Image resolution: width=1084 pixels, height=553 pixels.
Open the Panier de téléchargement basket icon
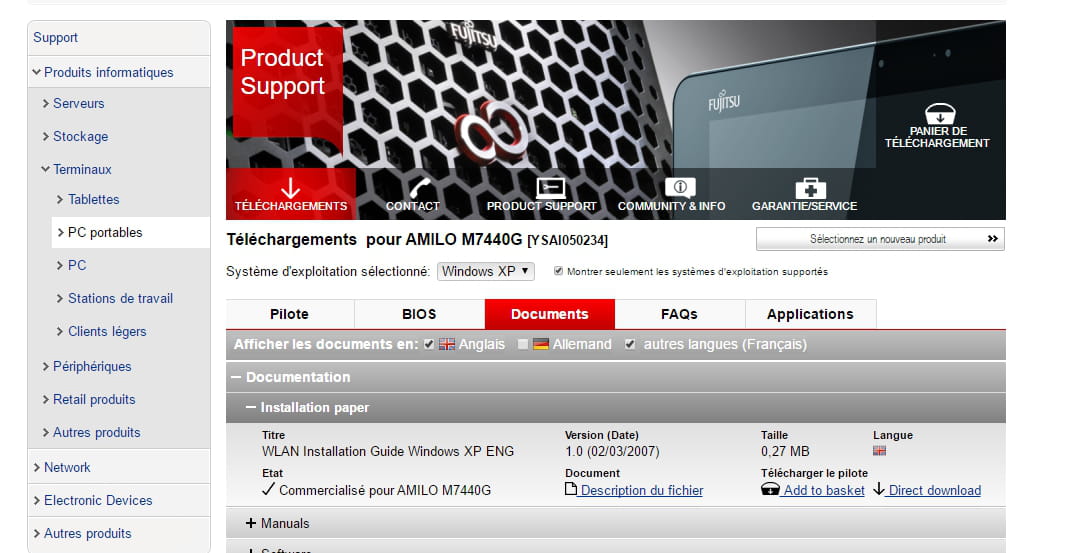(940, 114)
